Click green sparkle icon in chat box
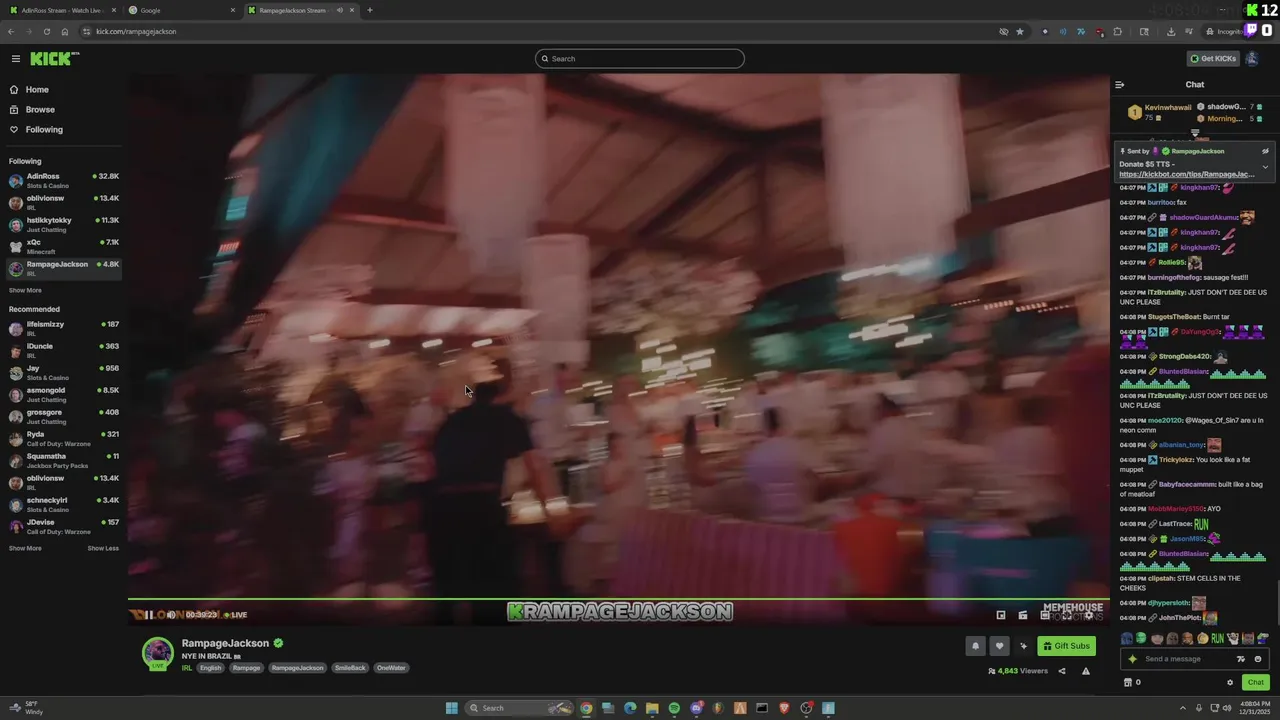 coord(1133,659)
